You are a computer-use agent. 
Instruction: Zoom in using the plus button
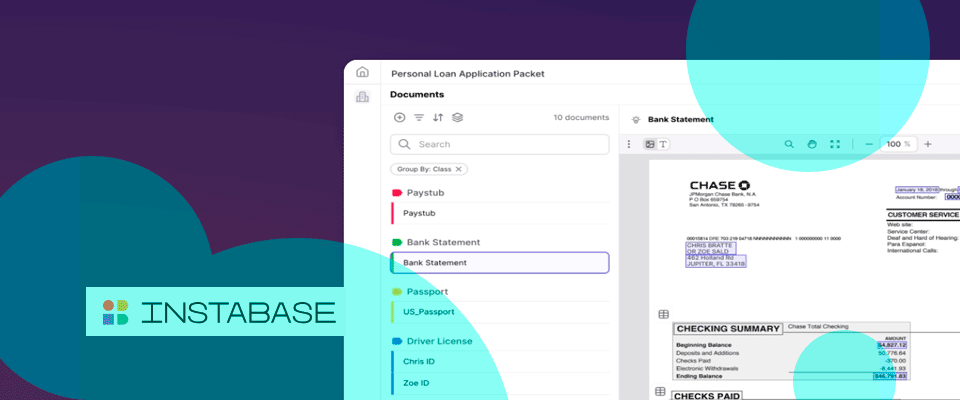[x=927, y=144]
